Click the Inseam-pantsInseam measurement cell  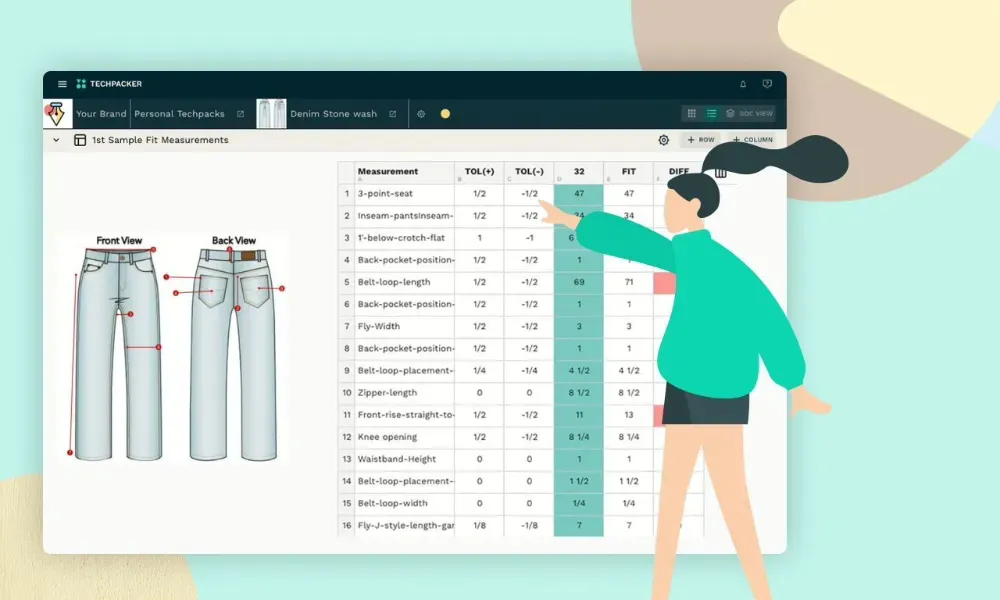pyautogui.click(x=404, y=216)
